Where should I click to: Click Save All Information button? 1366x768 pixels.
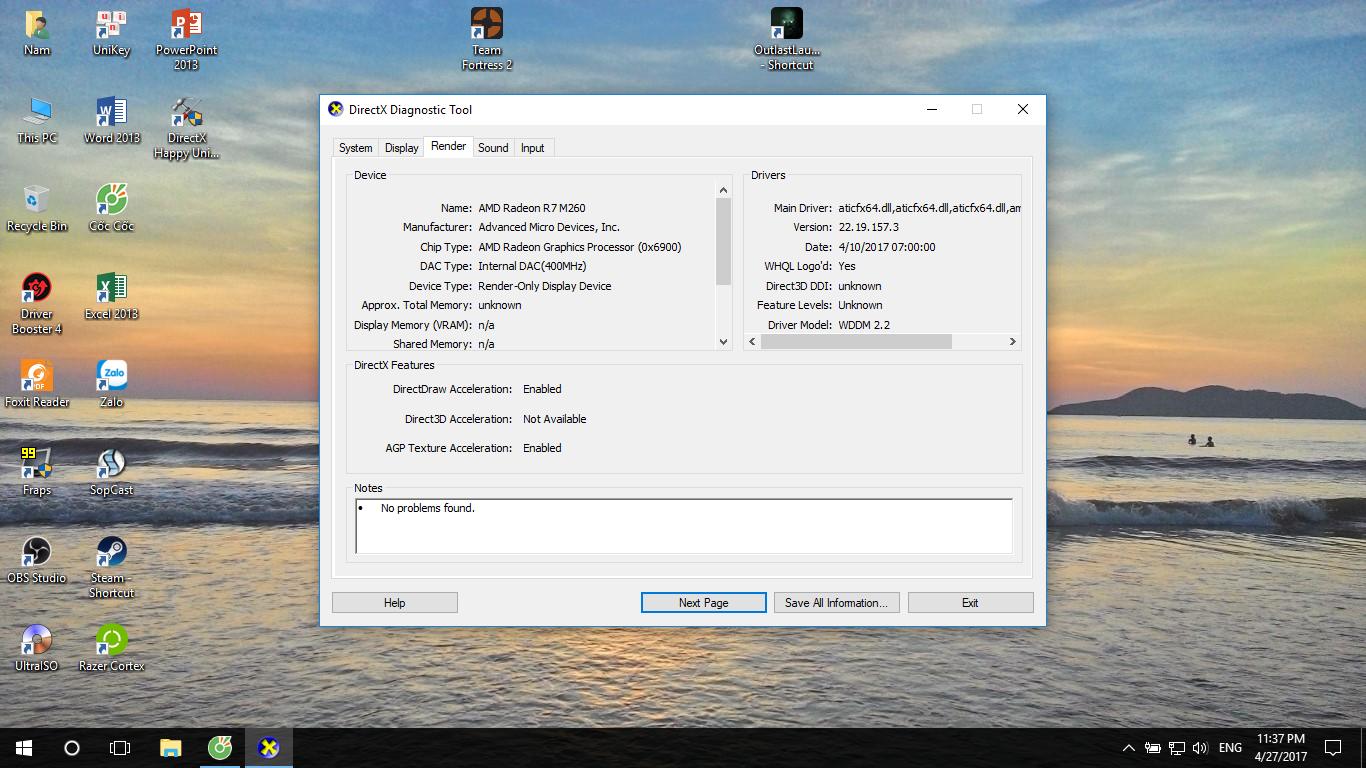coord(837,603)
